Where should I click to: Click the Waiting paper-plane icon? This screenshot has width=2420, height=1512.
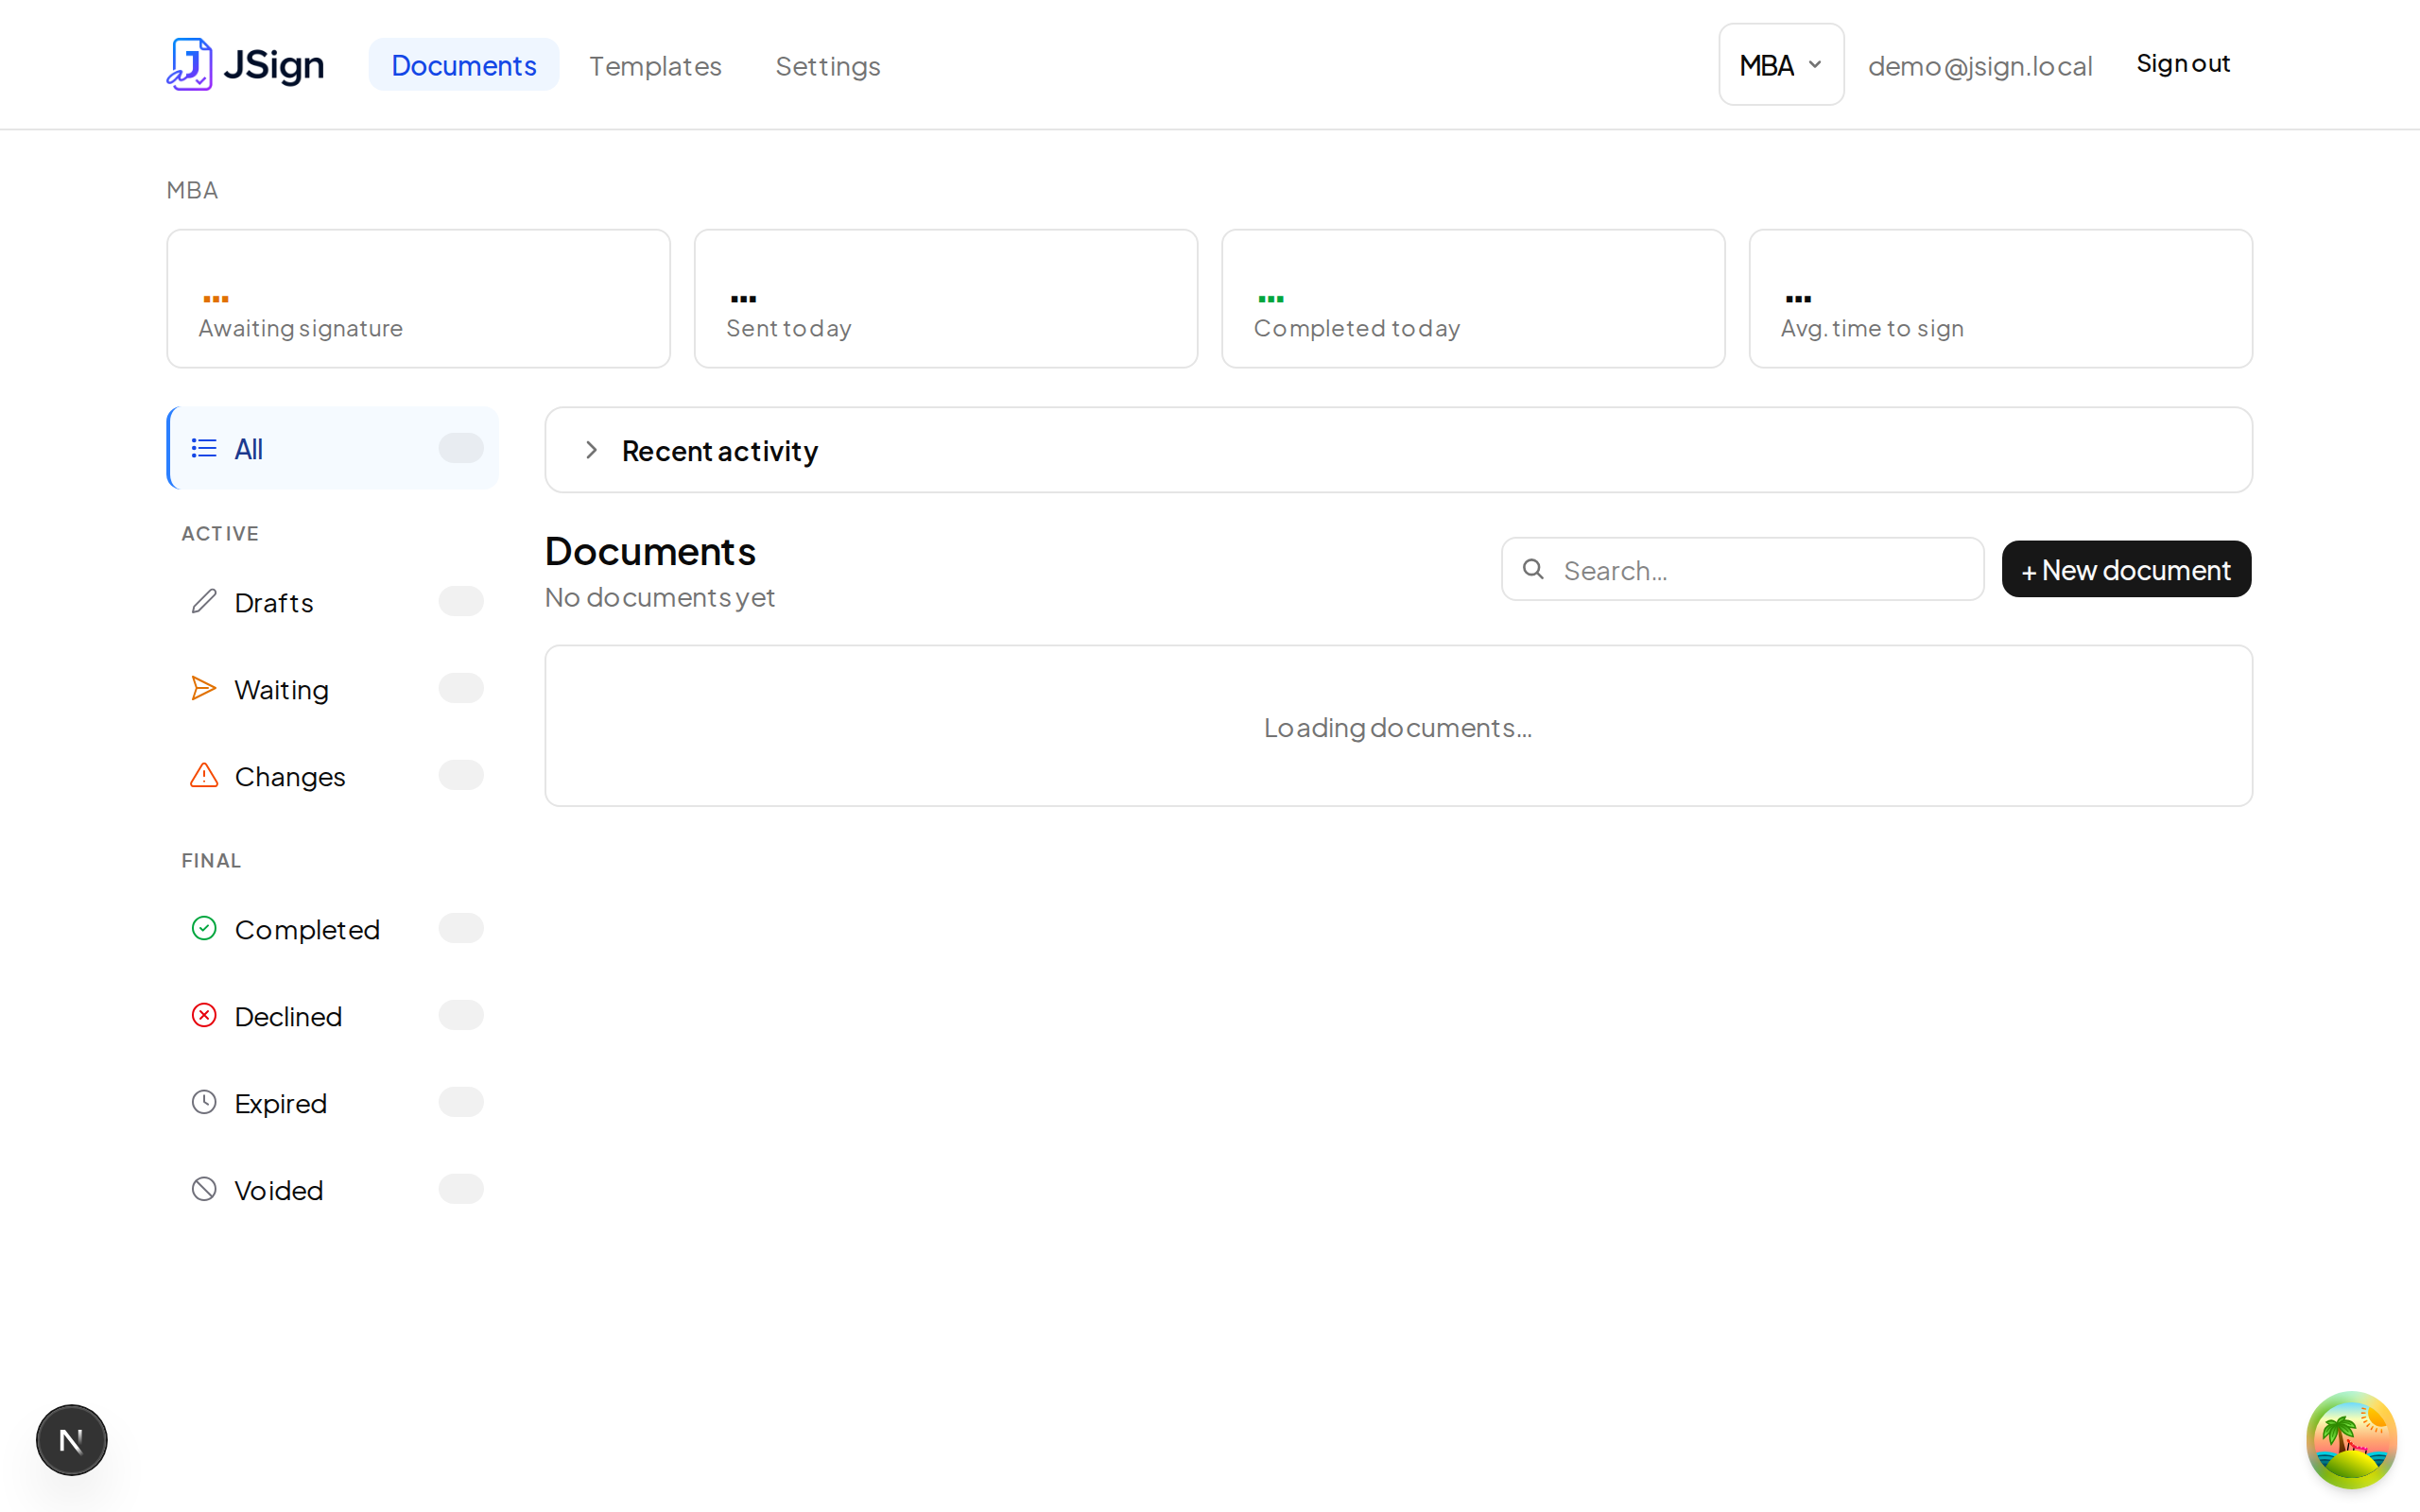click(204, 688)
